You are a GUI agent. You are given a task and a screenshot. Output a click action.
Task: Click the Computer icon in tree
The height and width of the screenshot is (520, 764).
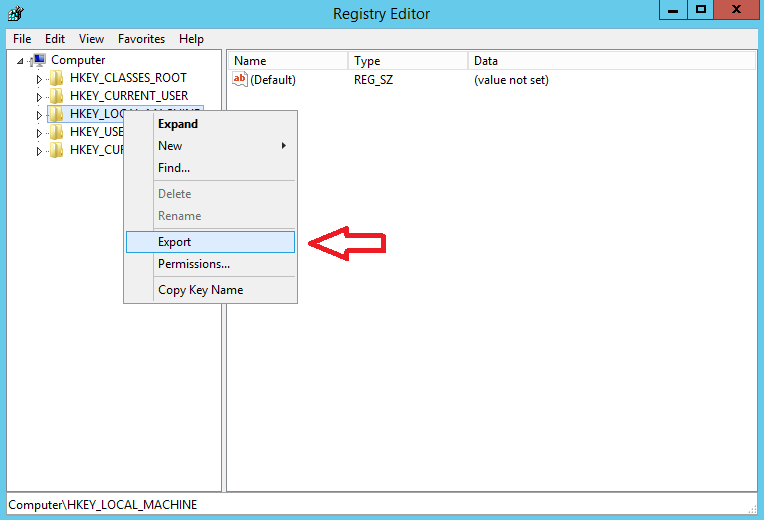(39, 60)
